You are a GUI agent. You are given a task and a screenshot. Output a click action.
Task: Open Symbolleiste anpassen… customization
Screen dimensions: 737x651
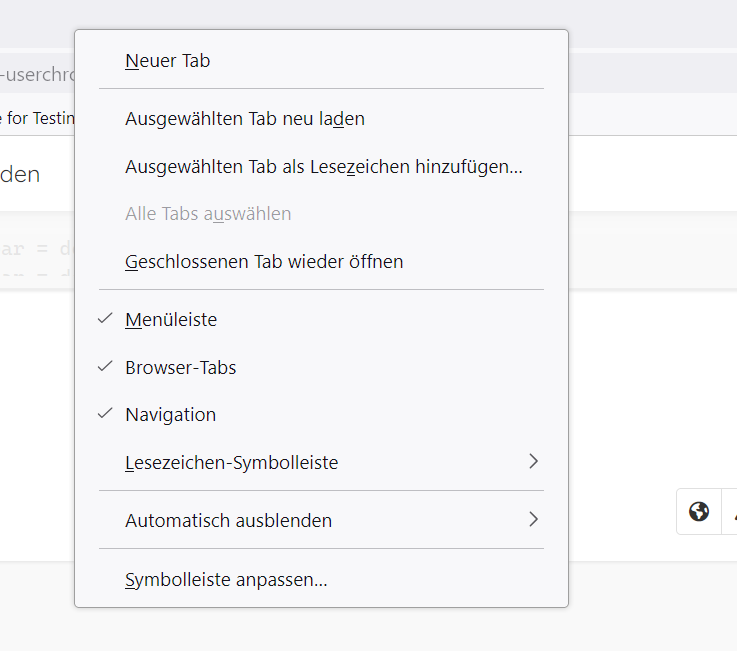point(226,579)
